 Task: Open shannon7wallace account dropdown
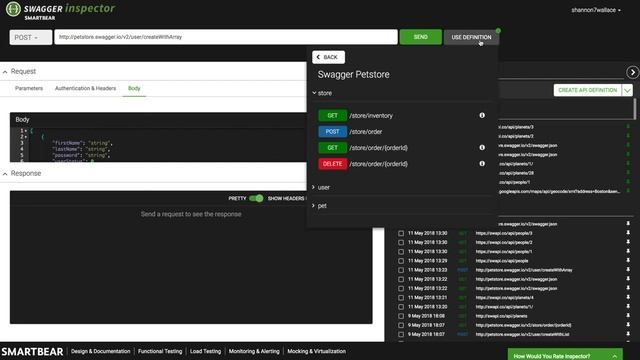(596, 10)
